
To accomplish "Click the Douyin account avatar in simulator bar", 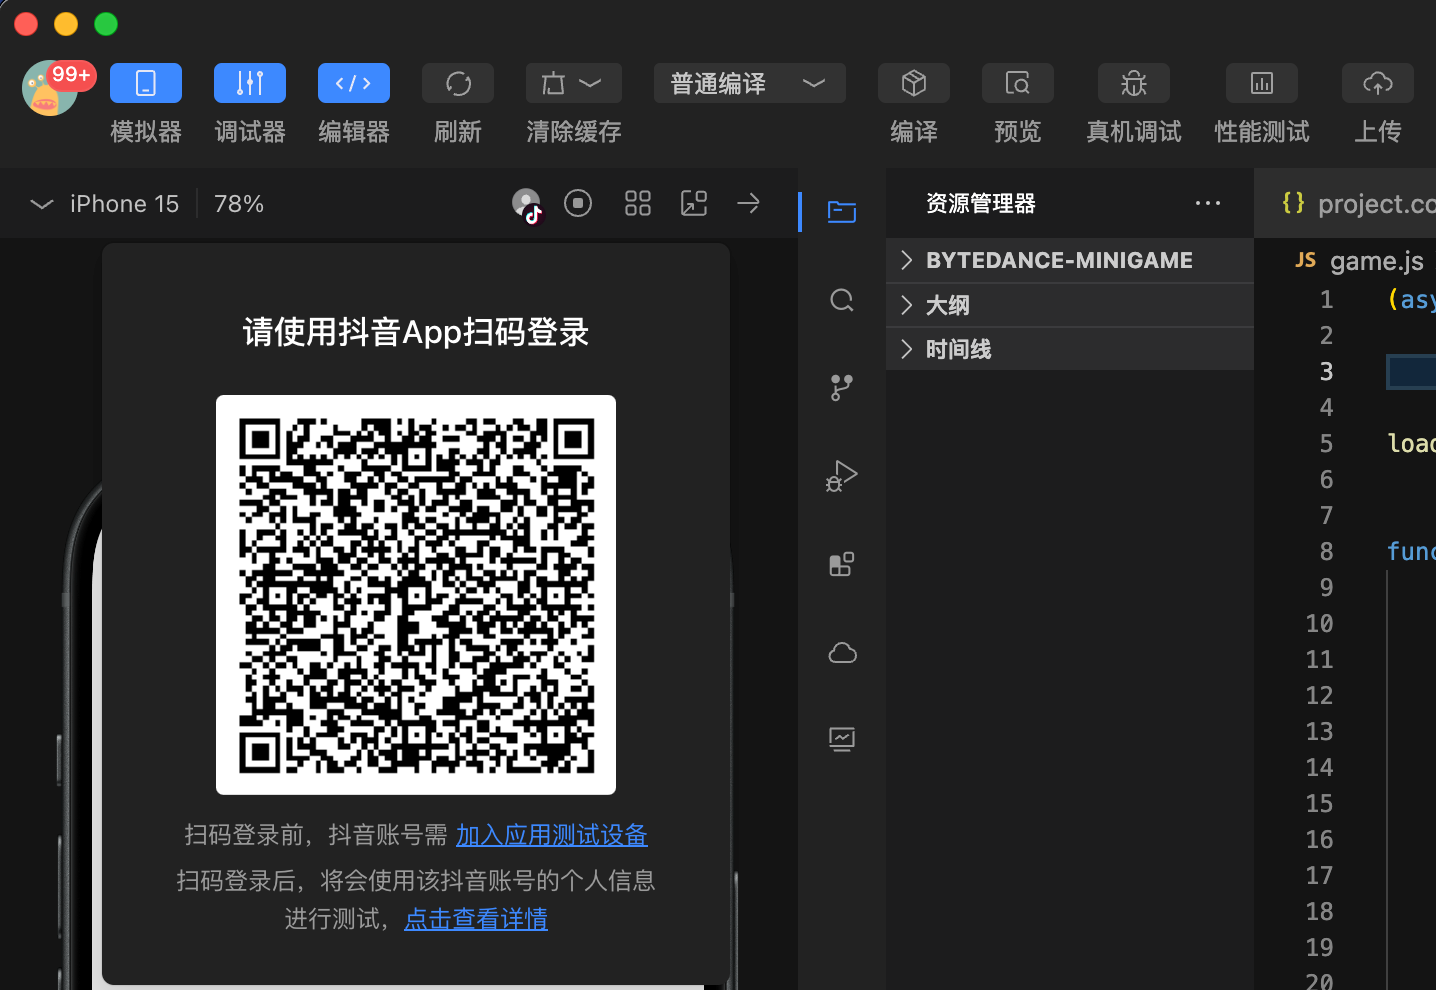I will pyautogui.click(x=527, y=204).
